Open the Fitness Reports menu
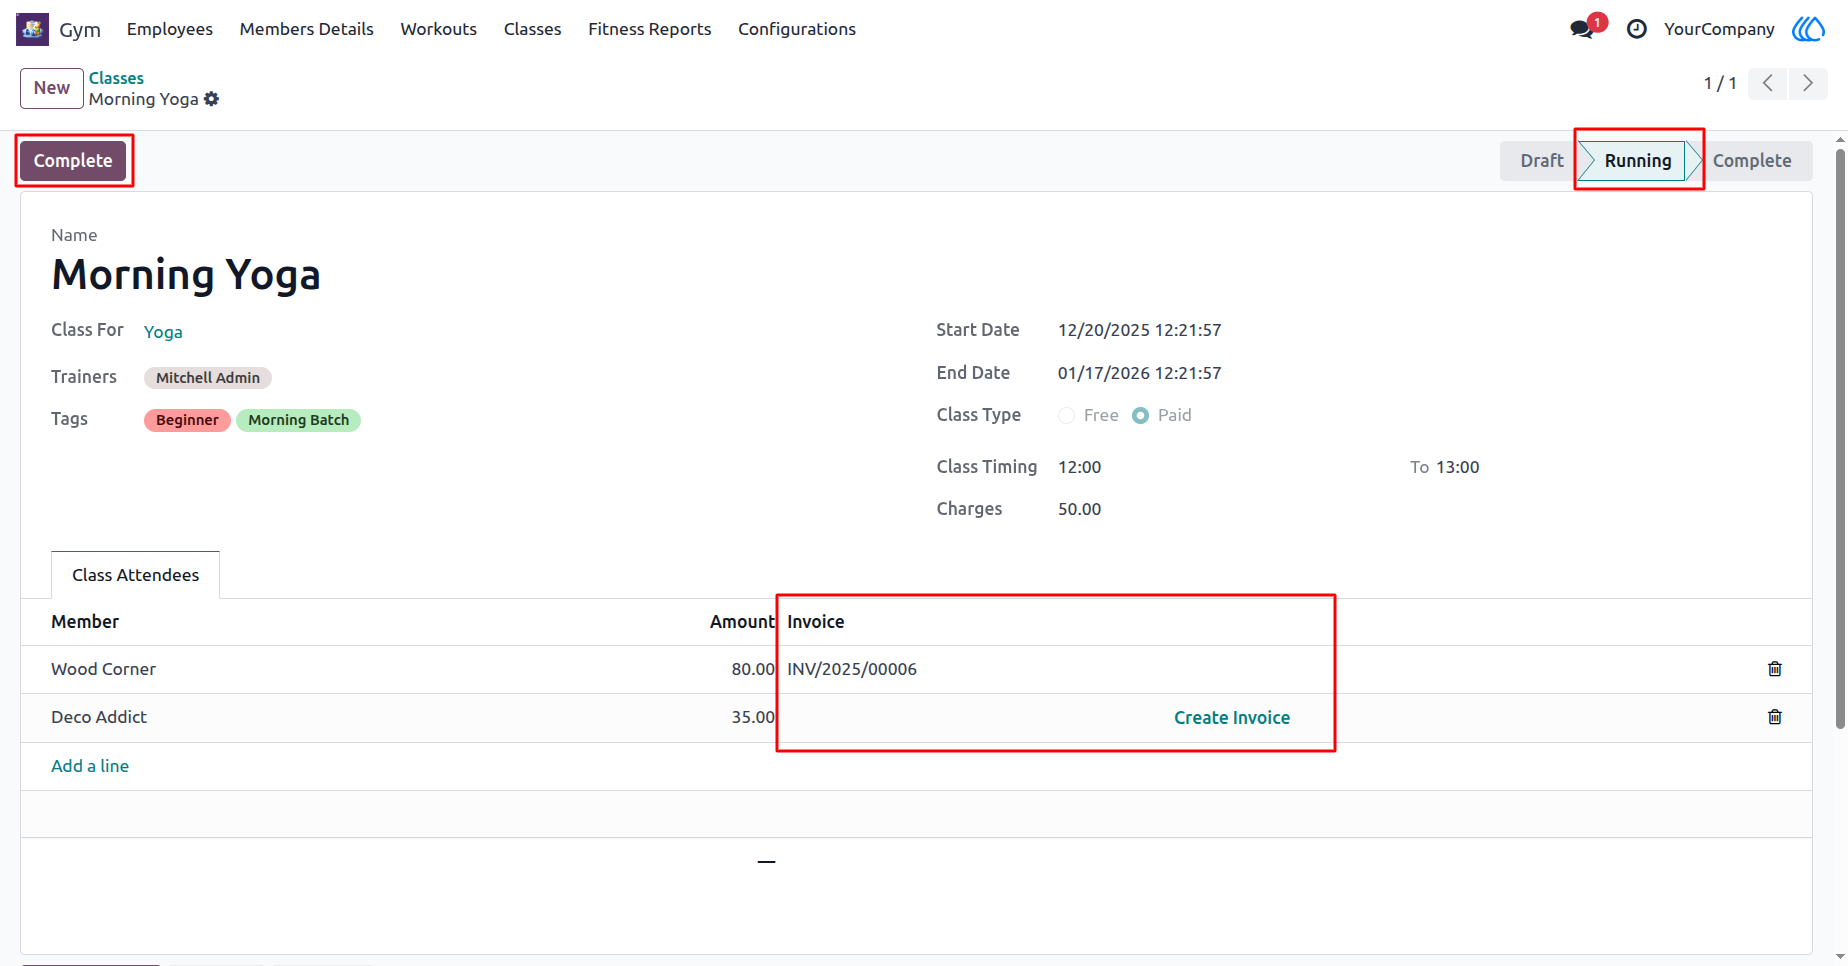 tap(650, 29)
